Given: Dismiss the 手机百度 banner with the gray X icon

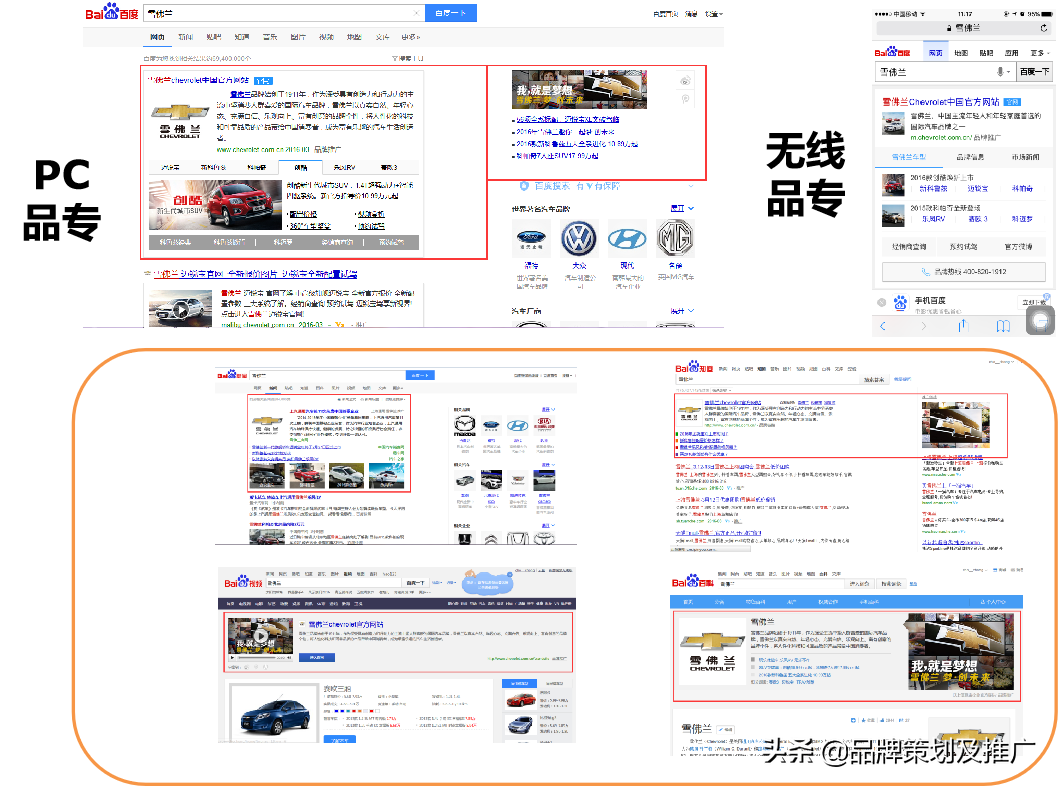Looking at the screenshot, I should pos(881,302).
